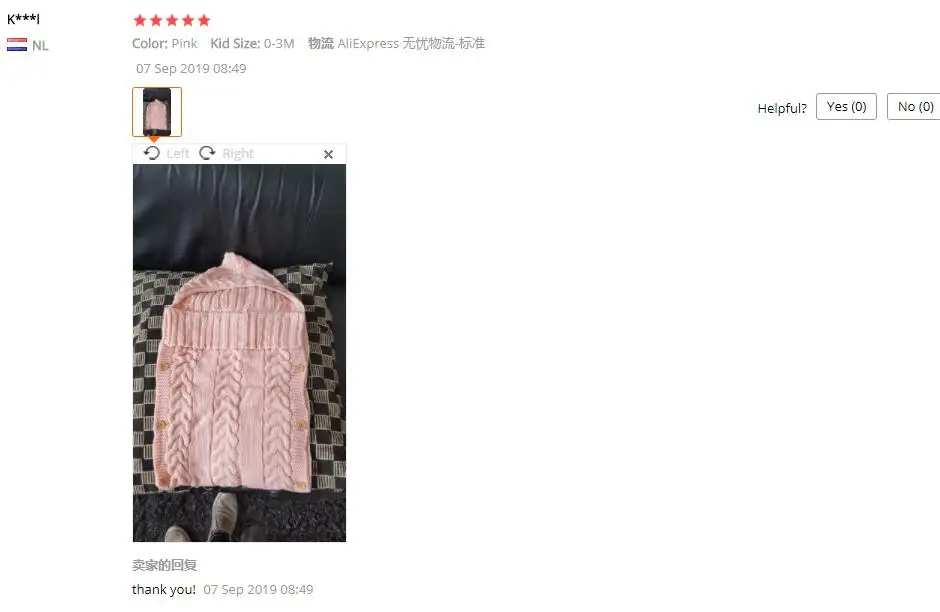Vote No (0) on review helpfulness
The height and width of the screenshot is (612, 940).
pos(914,107)
